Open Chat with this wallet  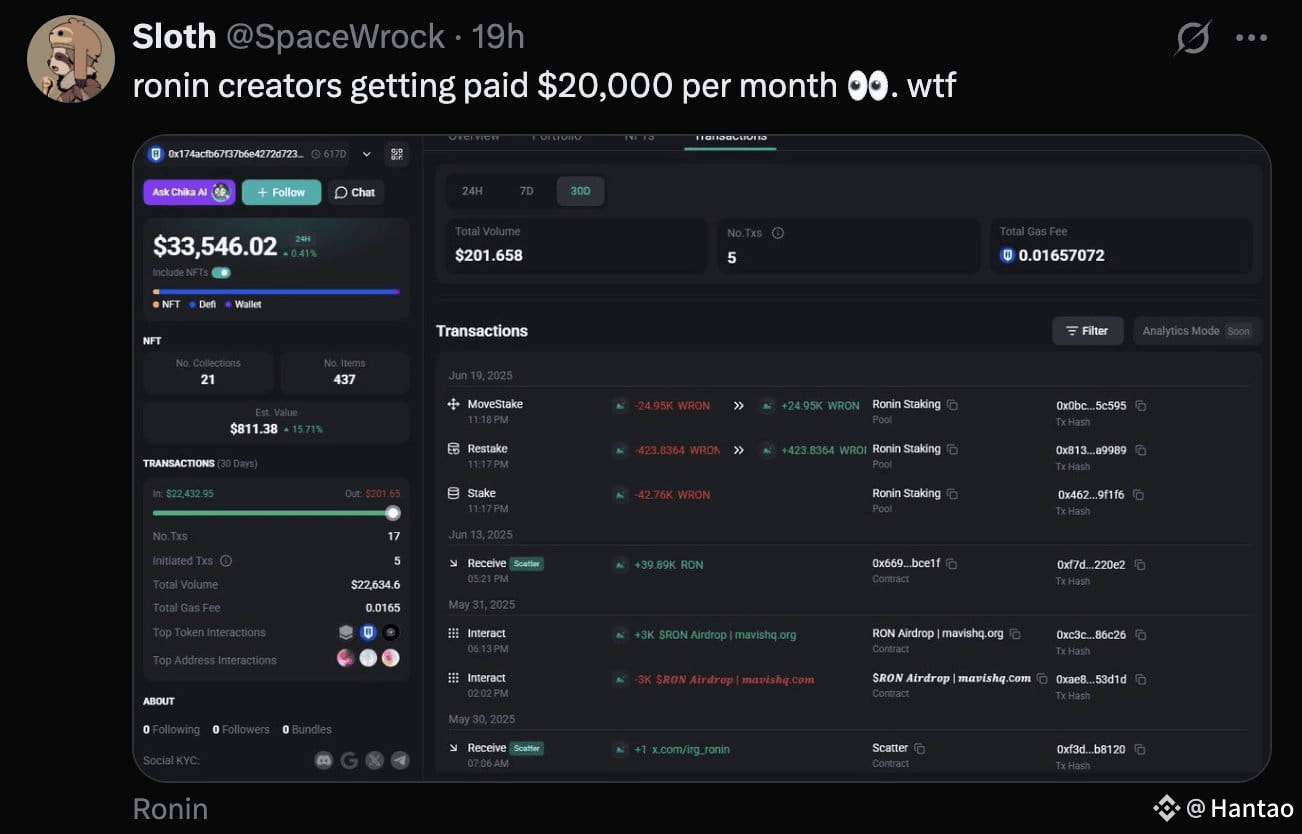pyautogui.click(x=355, y=192)
